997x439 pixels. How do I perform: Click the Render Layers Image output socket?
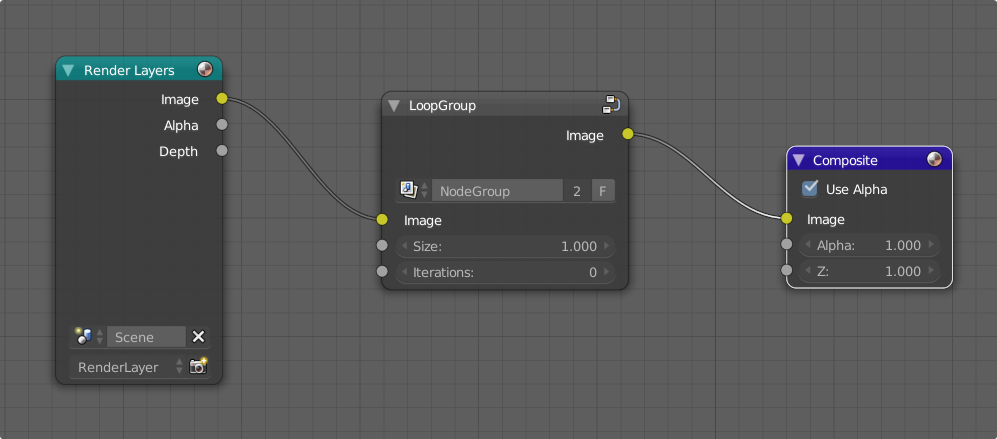(221, 99)
